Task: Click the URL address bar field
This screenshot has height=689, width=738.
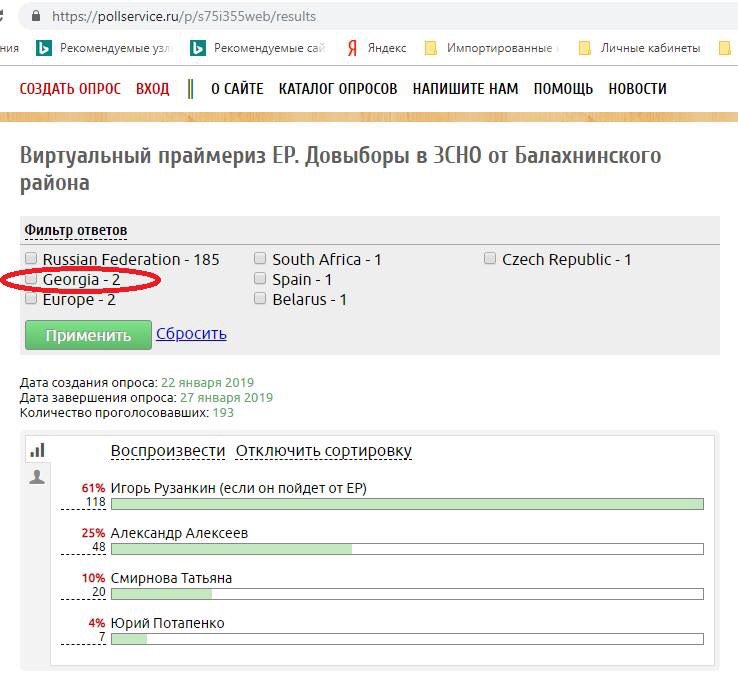Action: [x=377, y=16]
